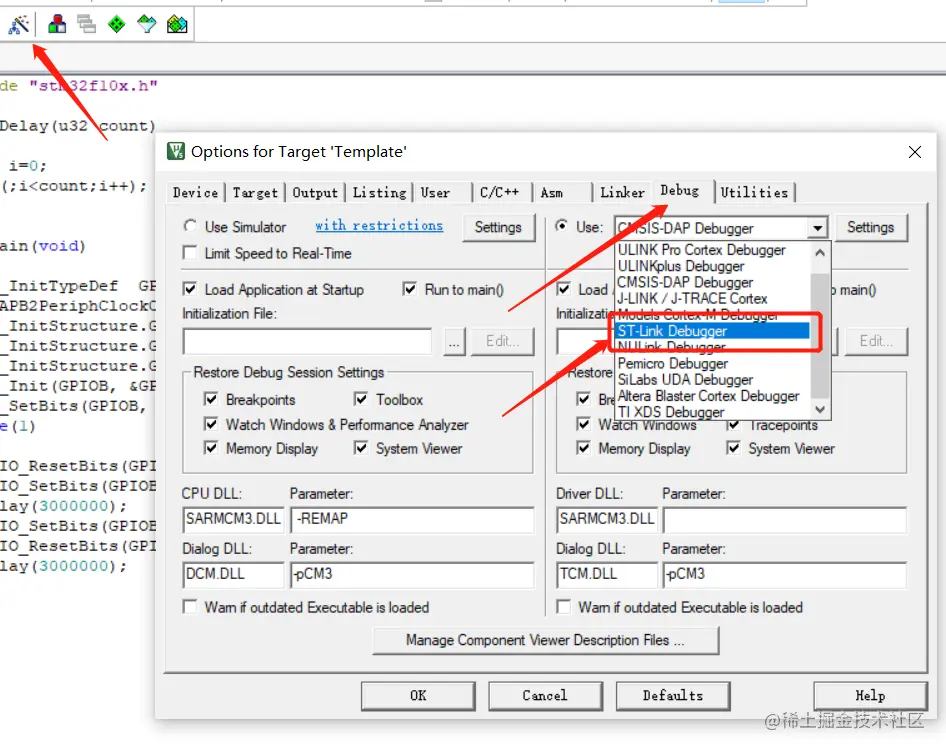
Task: Follow the 'with restrictions' link
Action: pos(379,226)
